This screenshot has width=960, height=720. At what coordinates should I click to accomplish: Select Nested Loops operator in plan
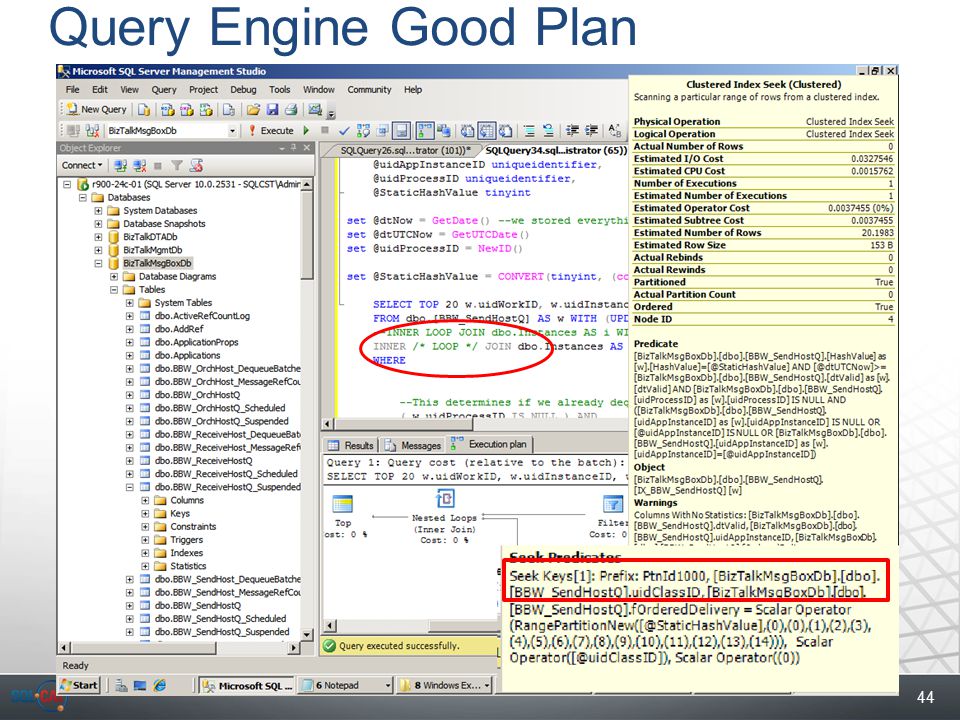tap(444, 516)
